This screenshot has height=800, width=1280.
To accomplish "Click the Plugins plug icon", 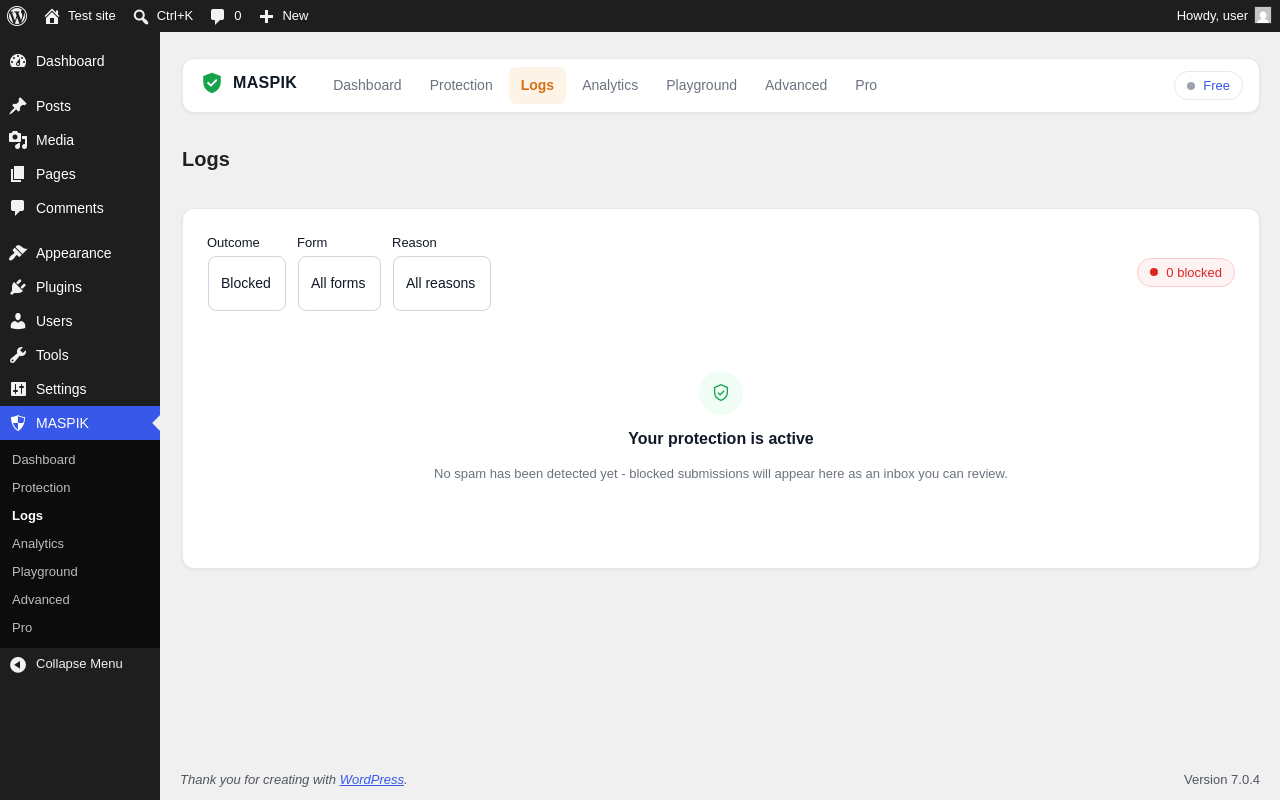I will 18,287.
